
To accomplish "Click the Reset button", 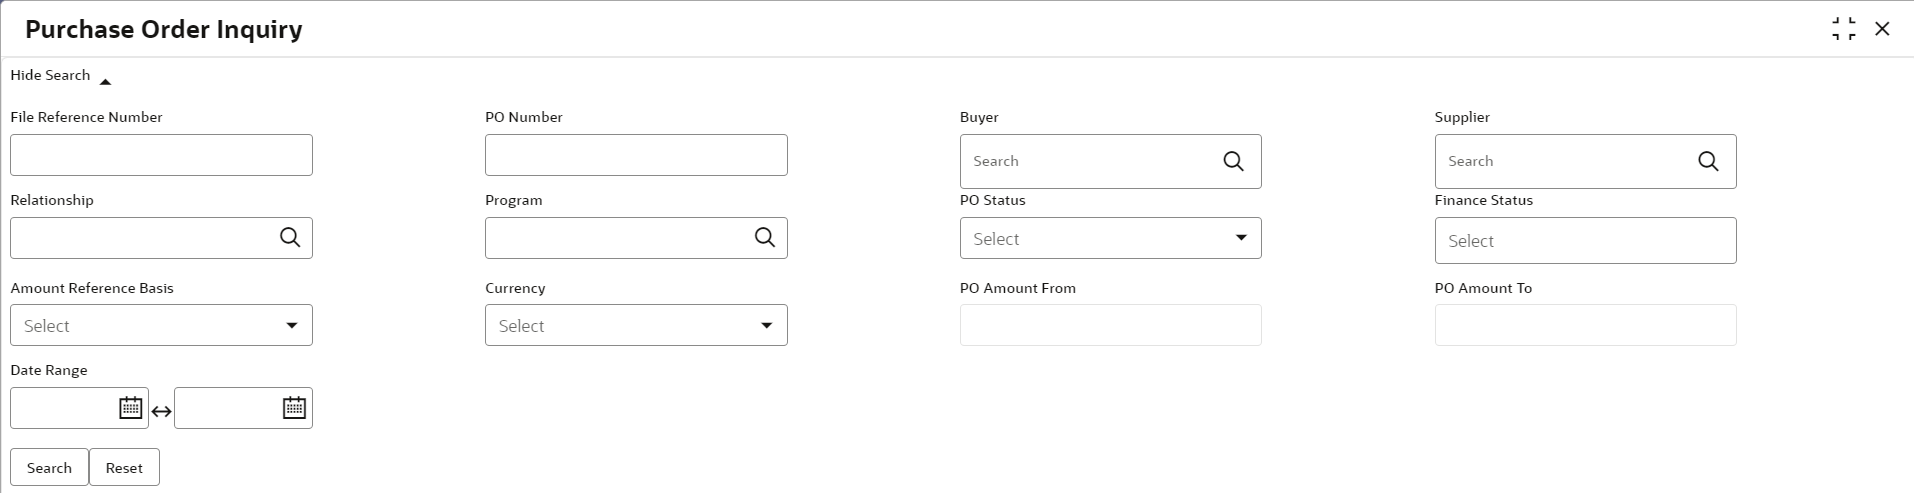I will click(x=124, y=467).
